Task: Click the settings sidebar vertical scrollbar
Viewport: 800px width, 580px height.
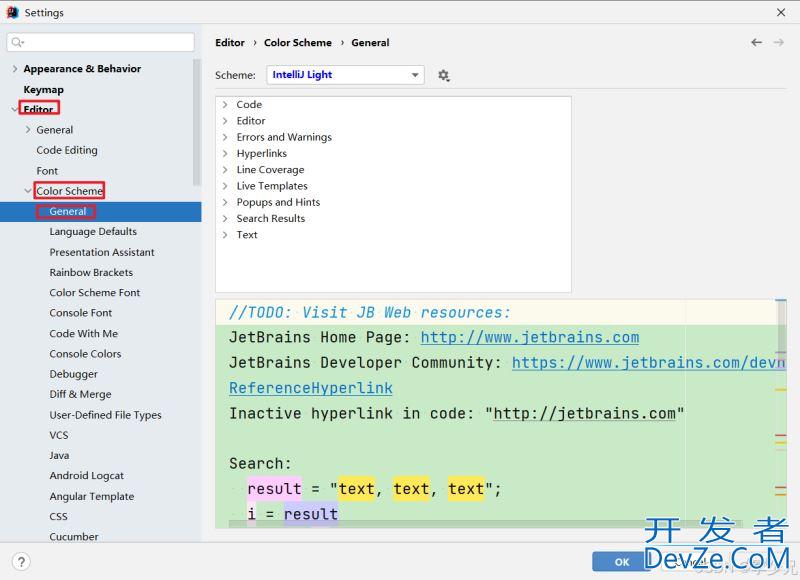Action: (x=196, y=122)
